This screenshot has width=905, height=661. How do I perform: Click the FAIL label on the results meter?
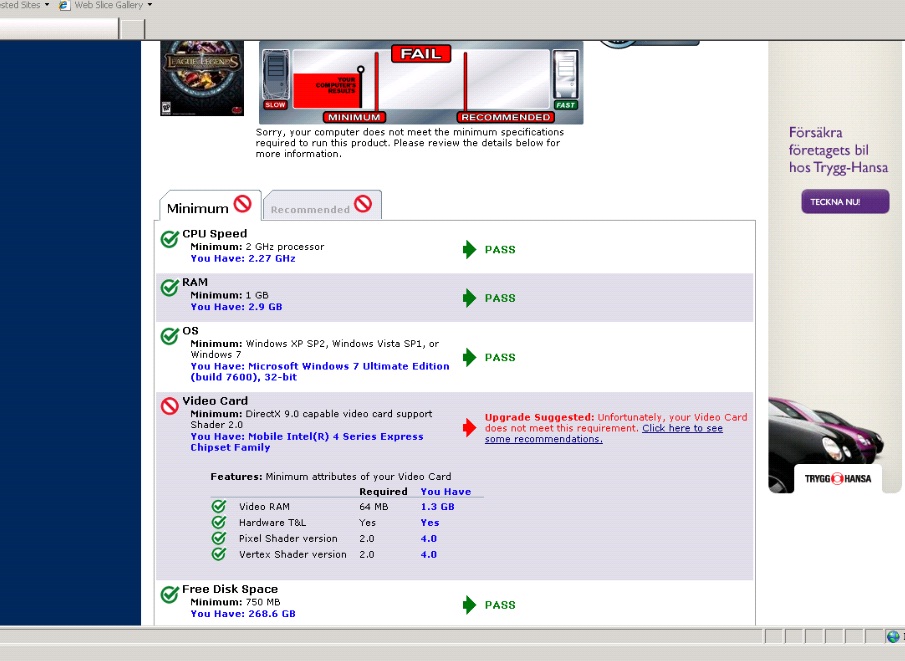[421, 54]
